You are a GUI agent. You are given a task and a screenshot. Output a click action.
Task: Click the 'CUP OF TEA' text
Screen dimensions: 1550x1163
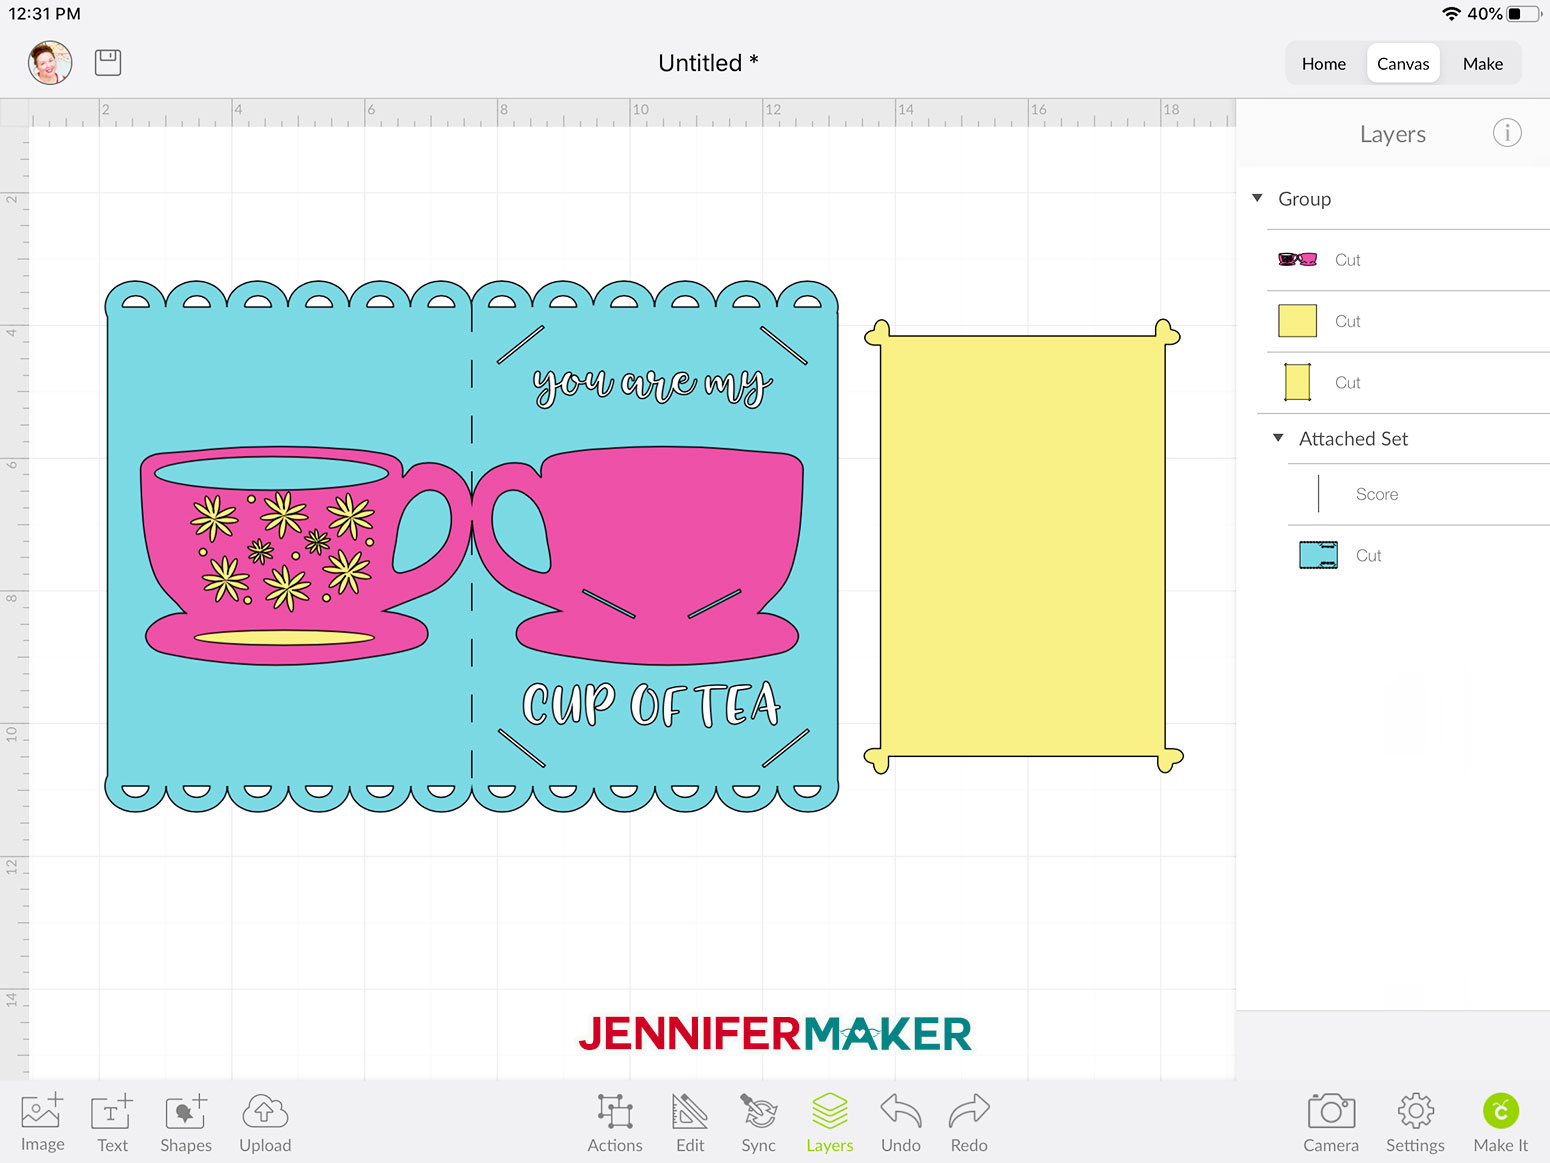click(652, 704)
